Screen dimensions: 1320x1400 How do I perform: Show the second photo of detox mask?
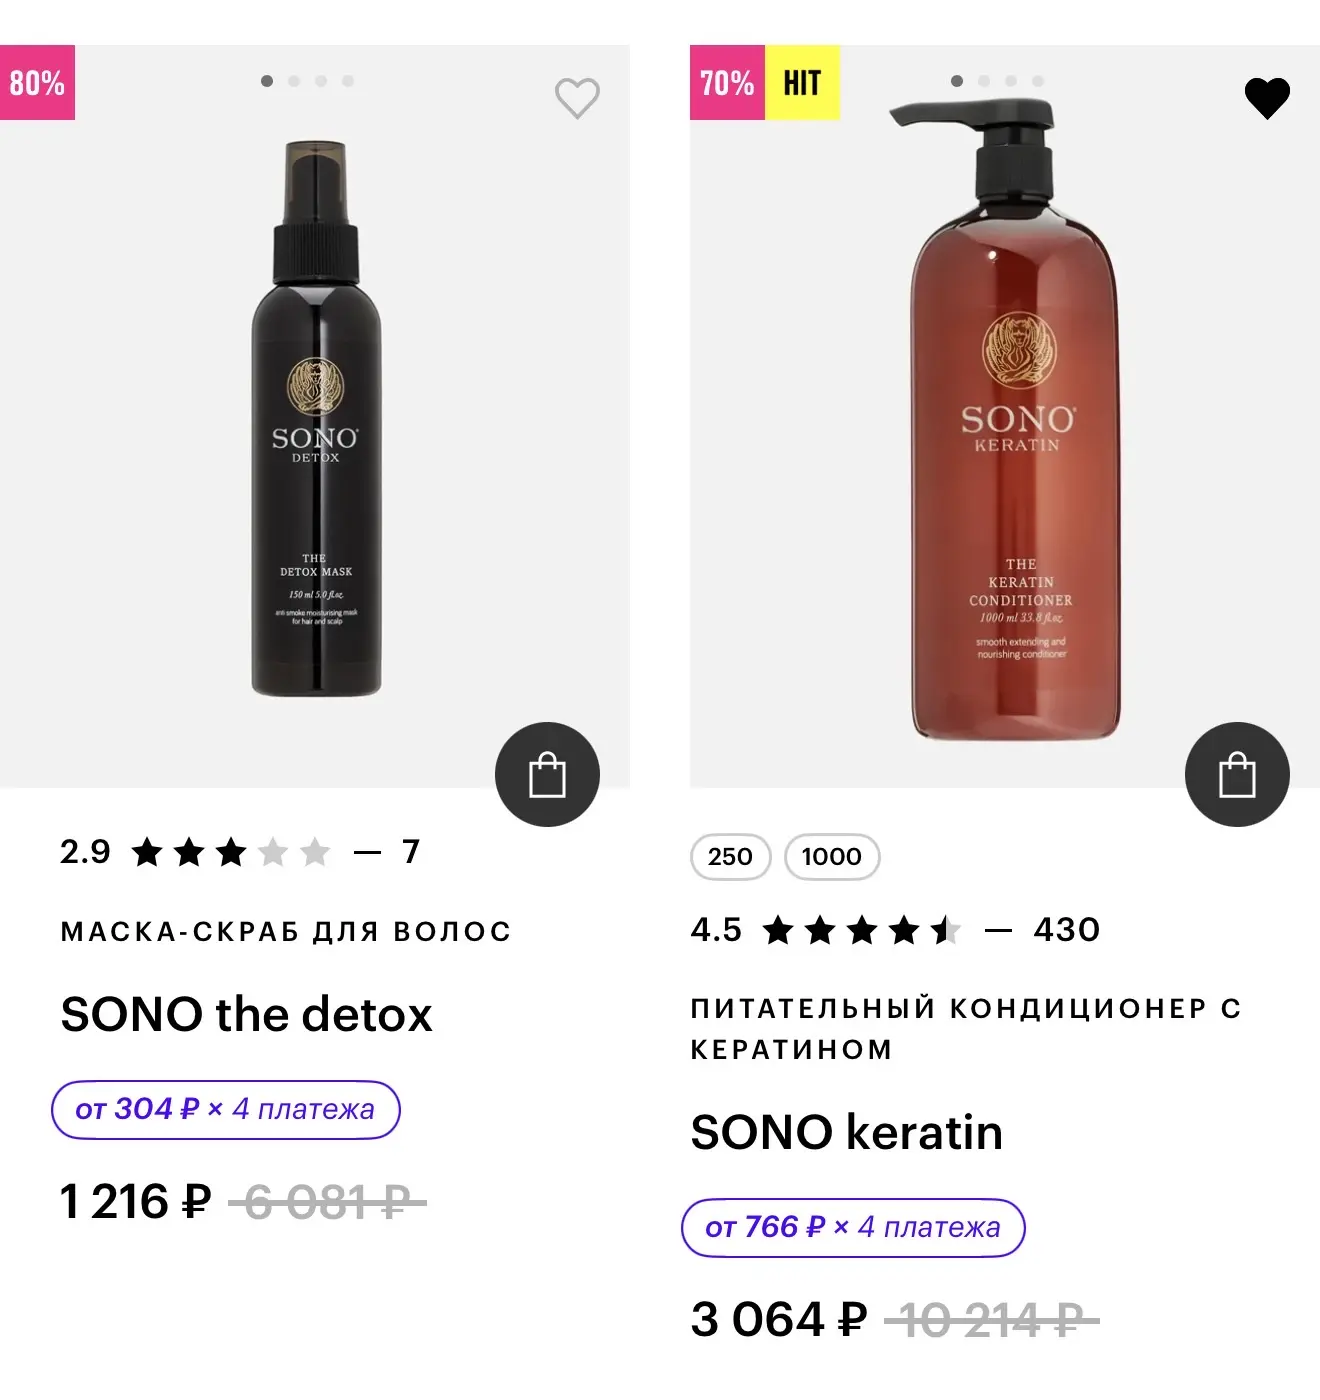point(294,81)
